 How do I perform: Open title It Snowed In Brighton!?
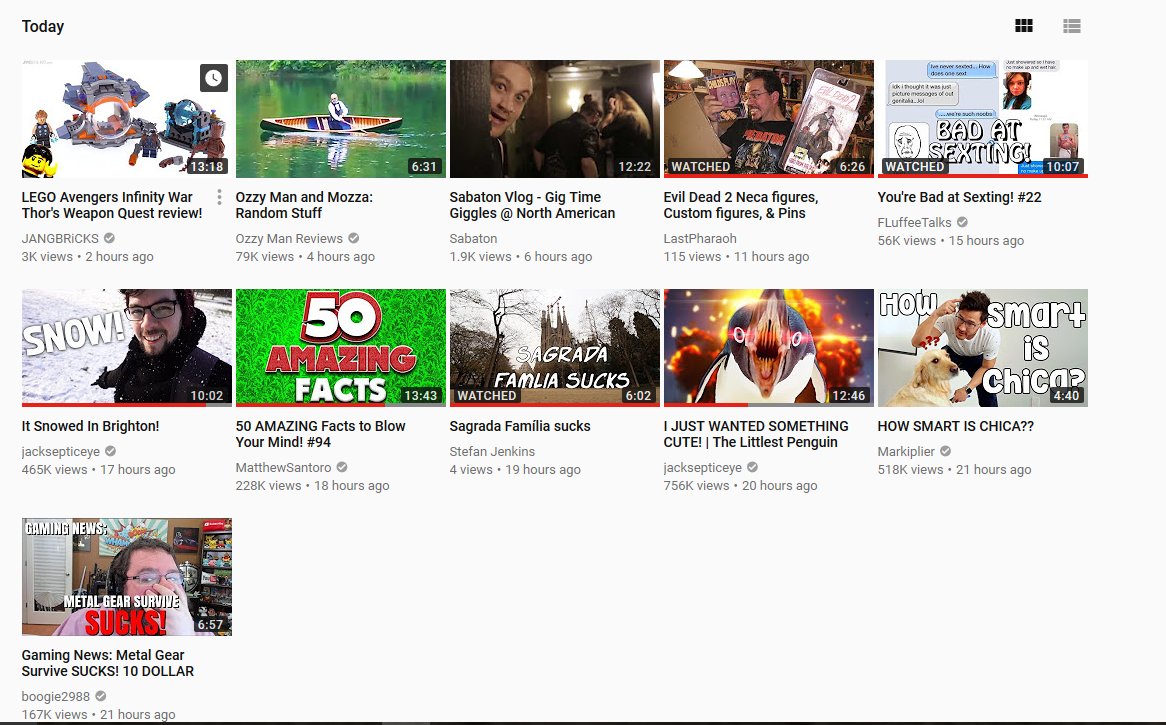click(90, 426)
